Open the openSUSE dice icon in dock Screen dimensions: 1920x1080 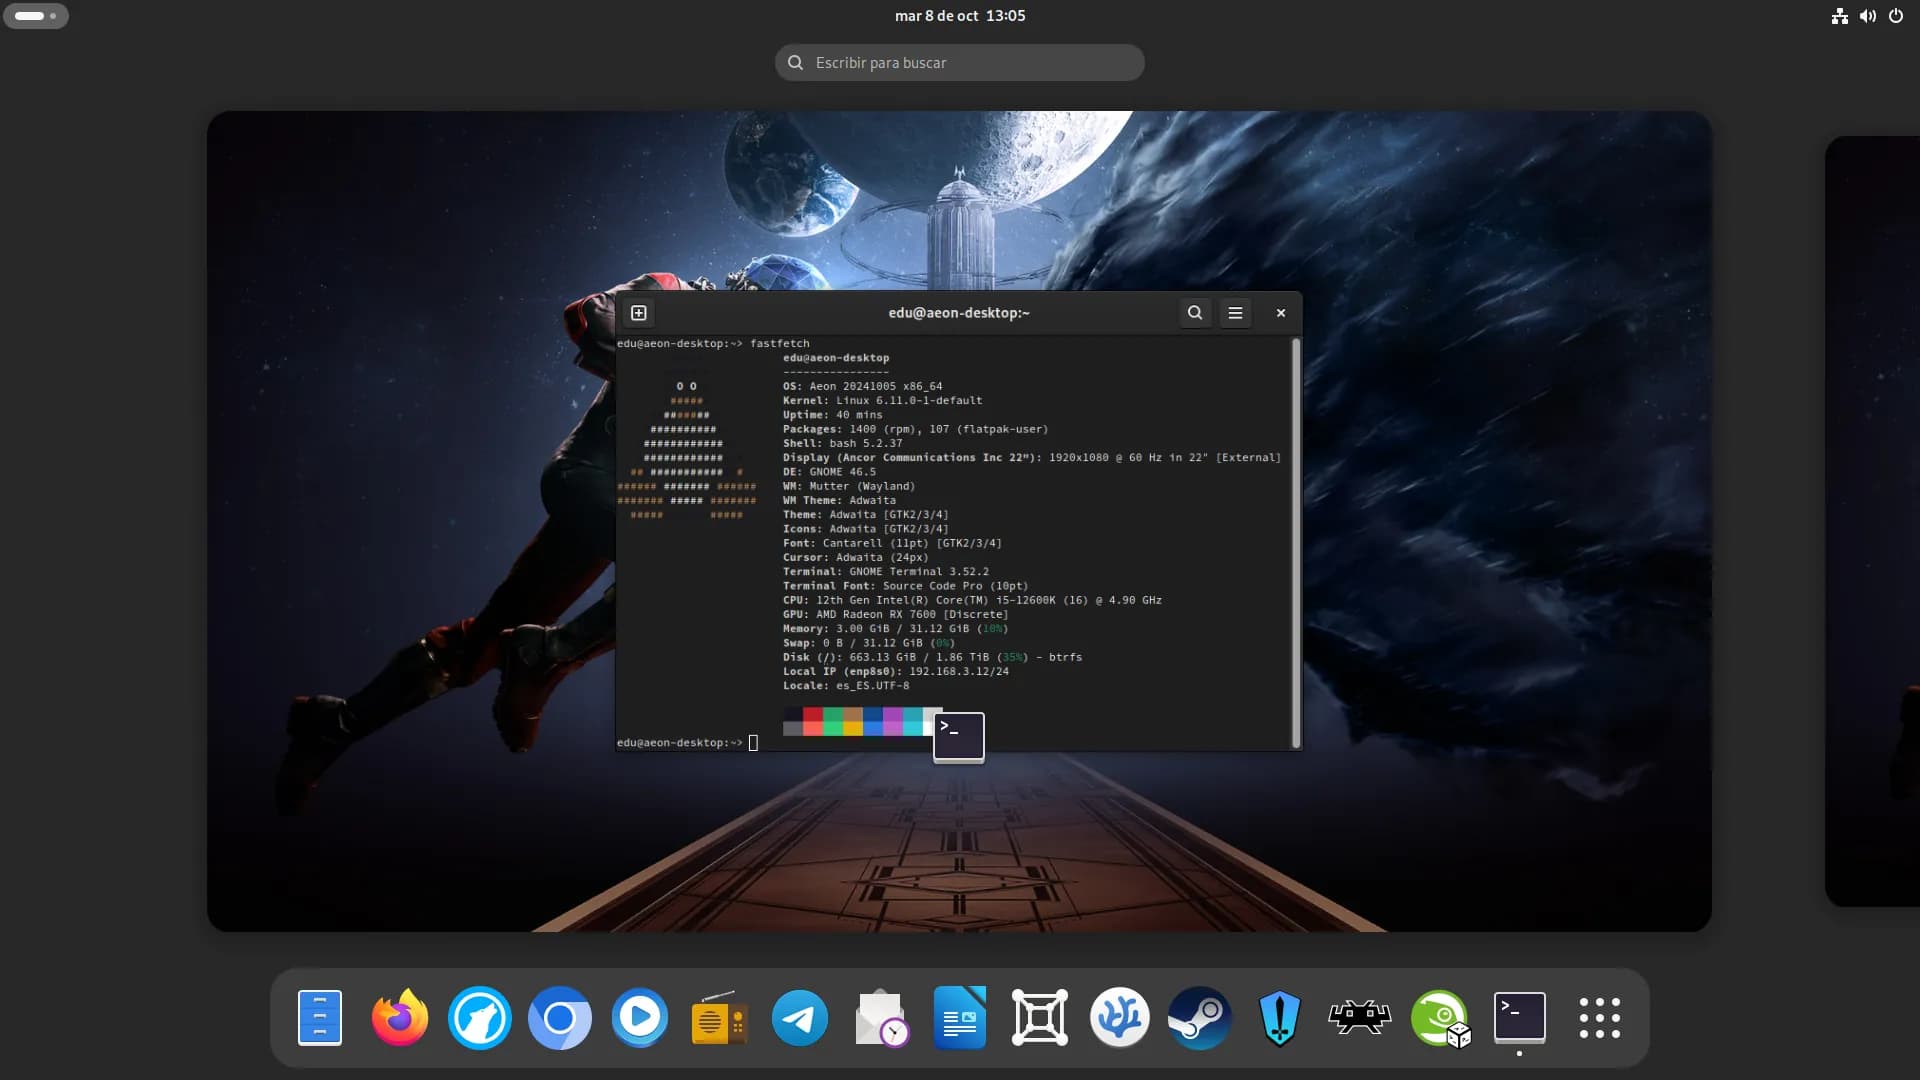coord(1440,1018)
